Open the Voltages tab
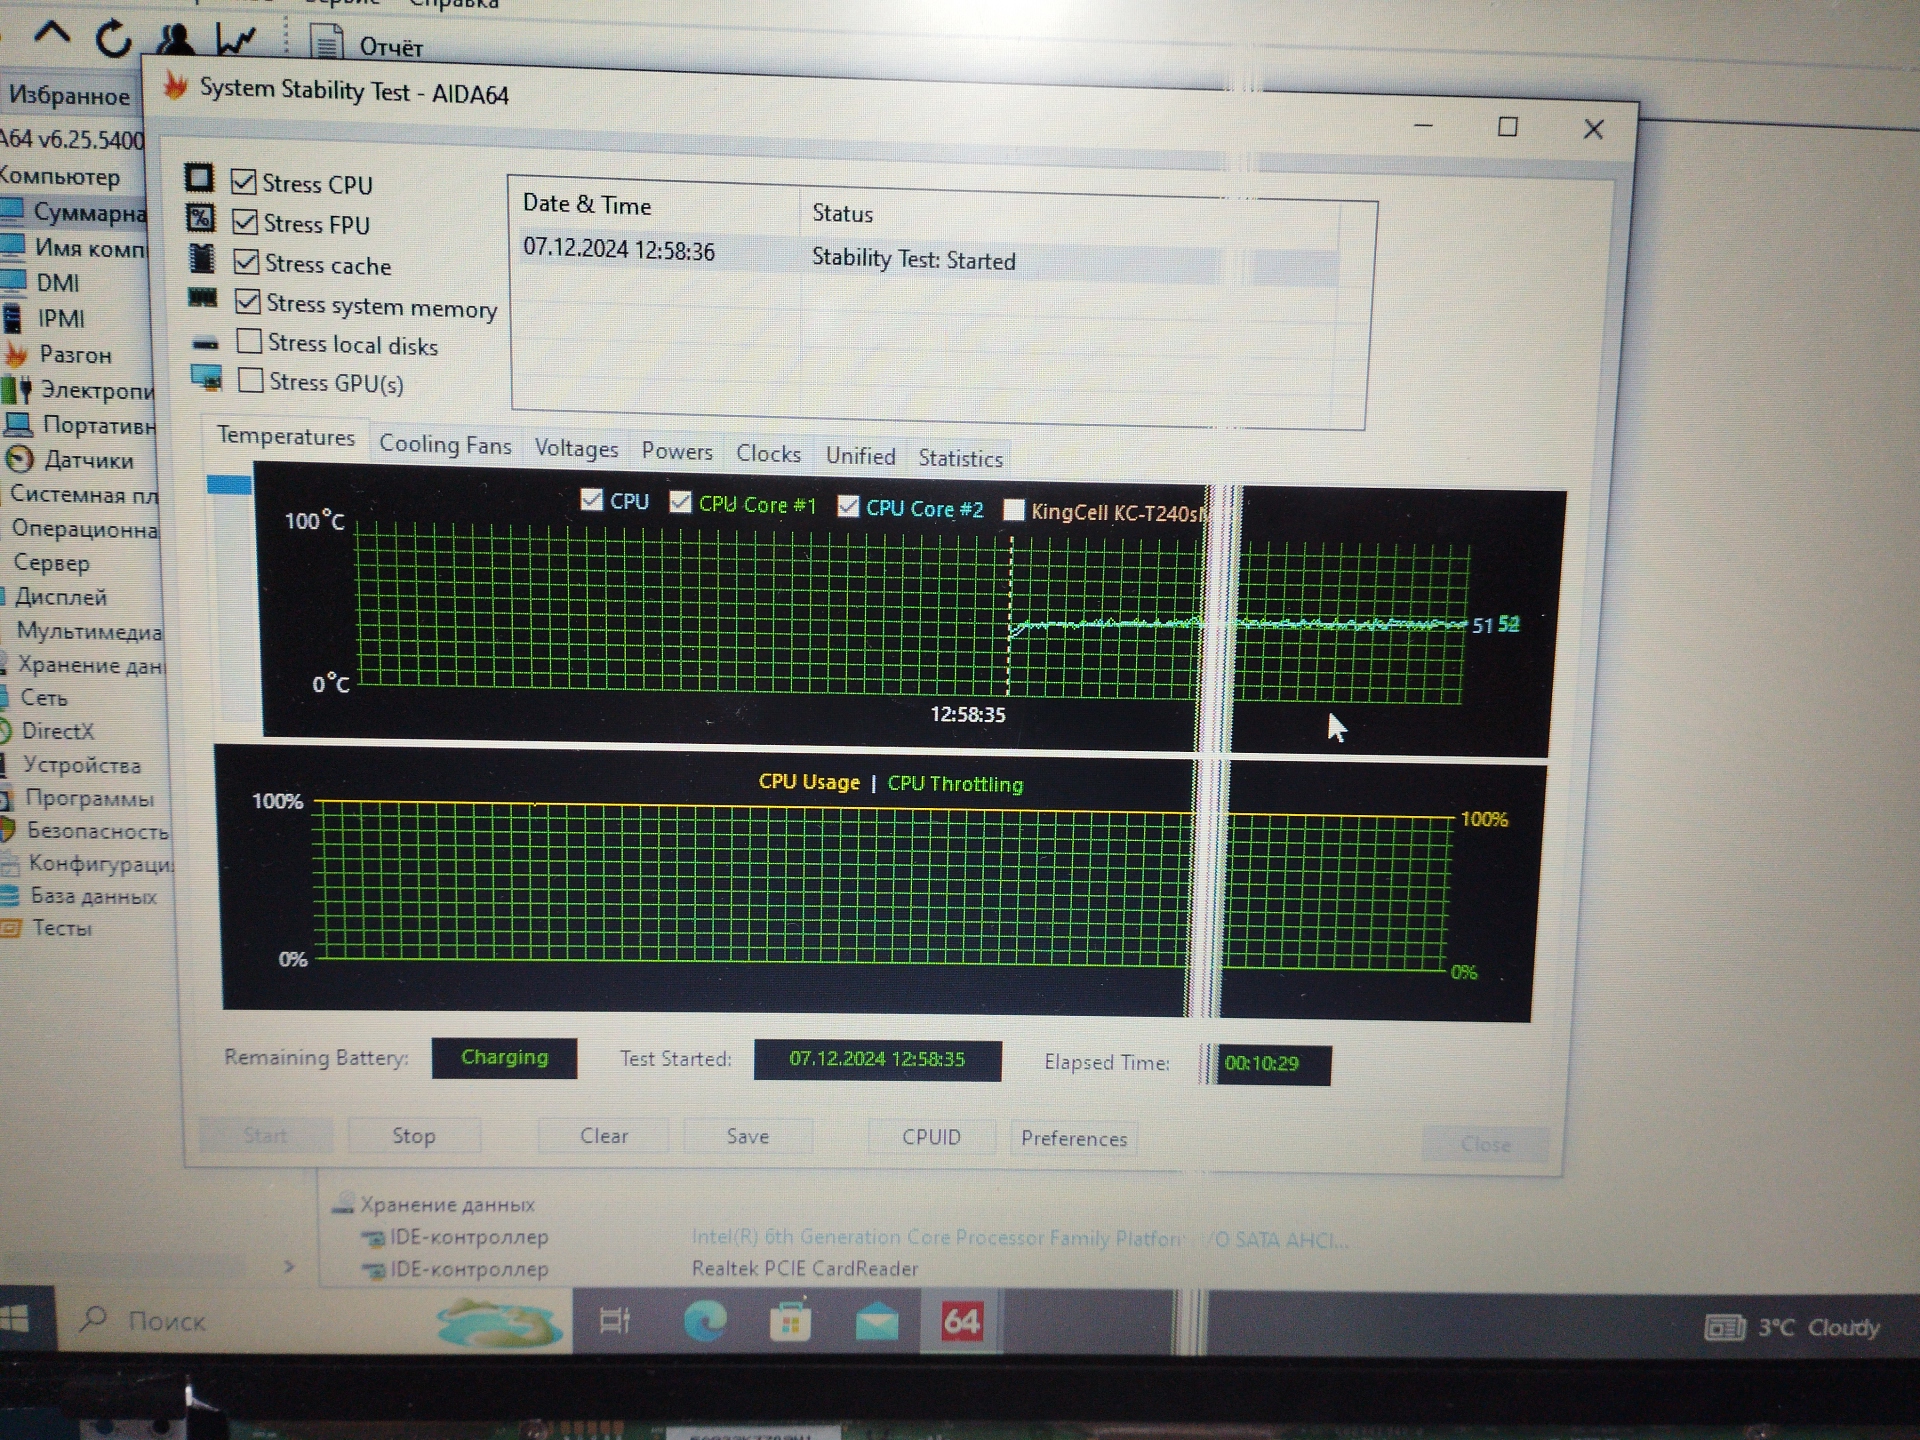The width and height of the screenshot is (1920, 1440). pyautogui.click(x=576, y=449)
